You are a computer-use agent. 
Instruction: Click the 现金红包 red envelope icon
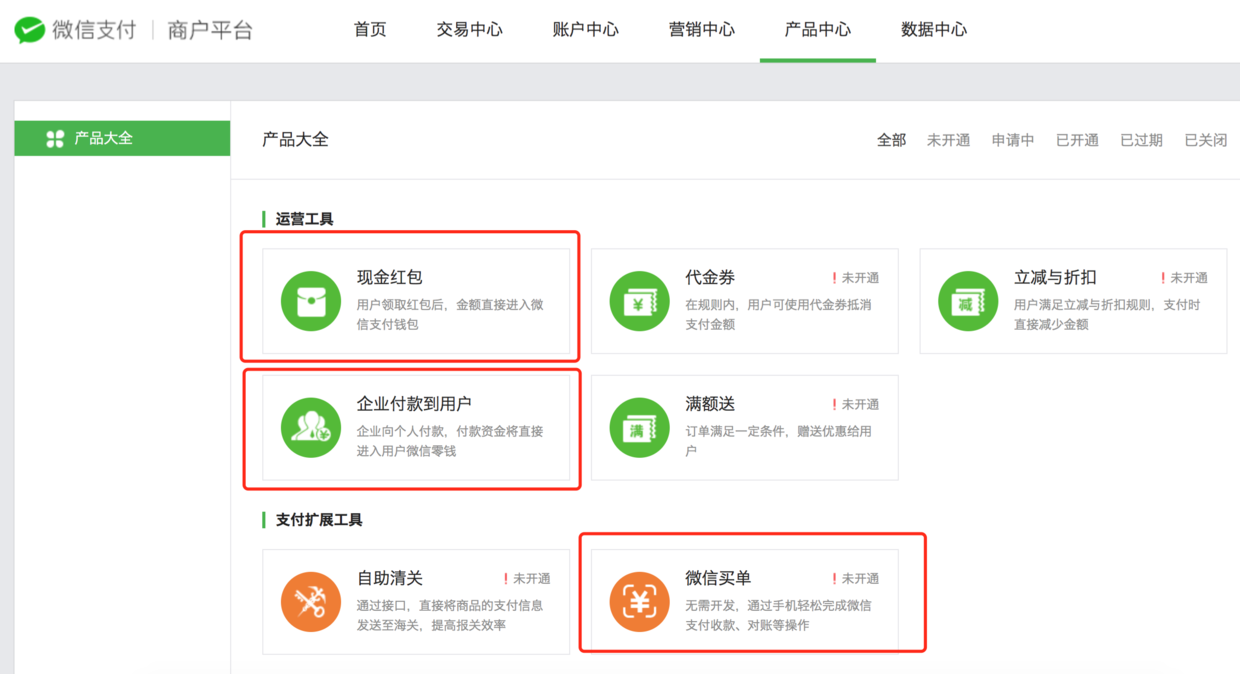tap(311, 301)
